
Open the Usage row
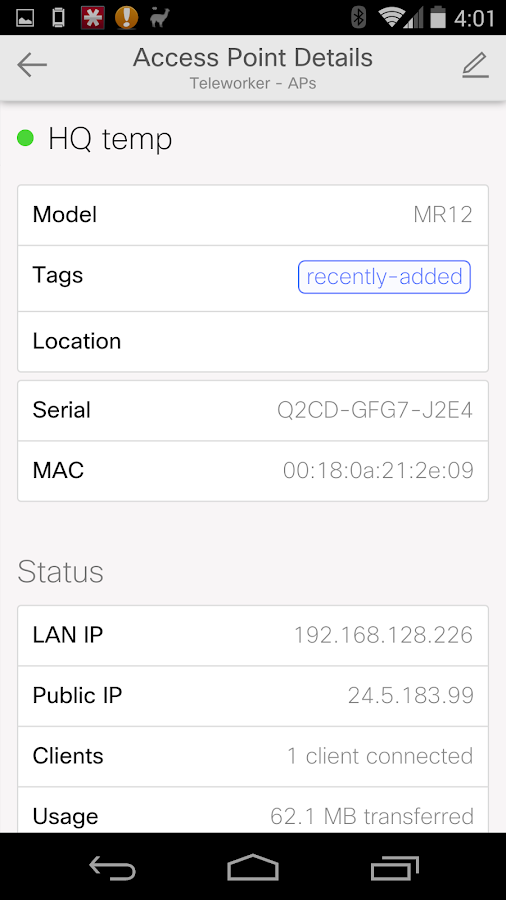click(253, 810)
